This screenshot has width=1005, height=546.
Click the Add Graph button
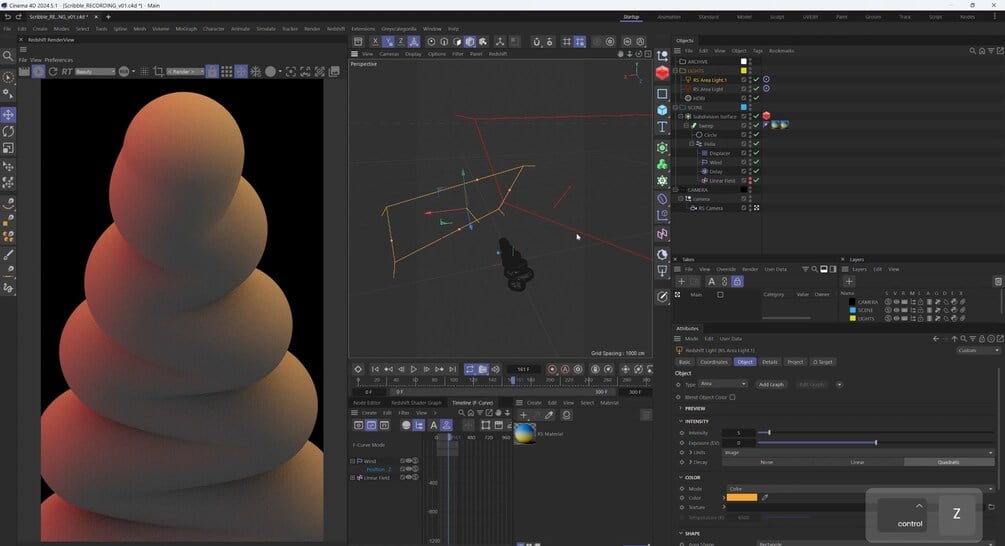click(x=771, y=385)
